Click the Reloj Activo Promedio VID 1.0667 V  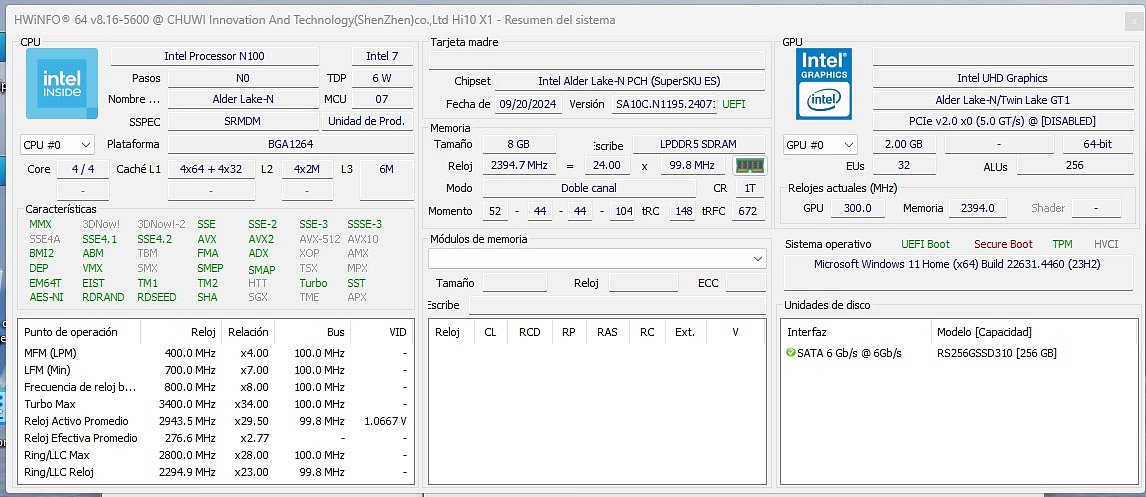click(385, 422)
